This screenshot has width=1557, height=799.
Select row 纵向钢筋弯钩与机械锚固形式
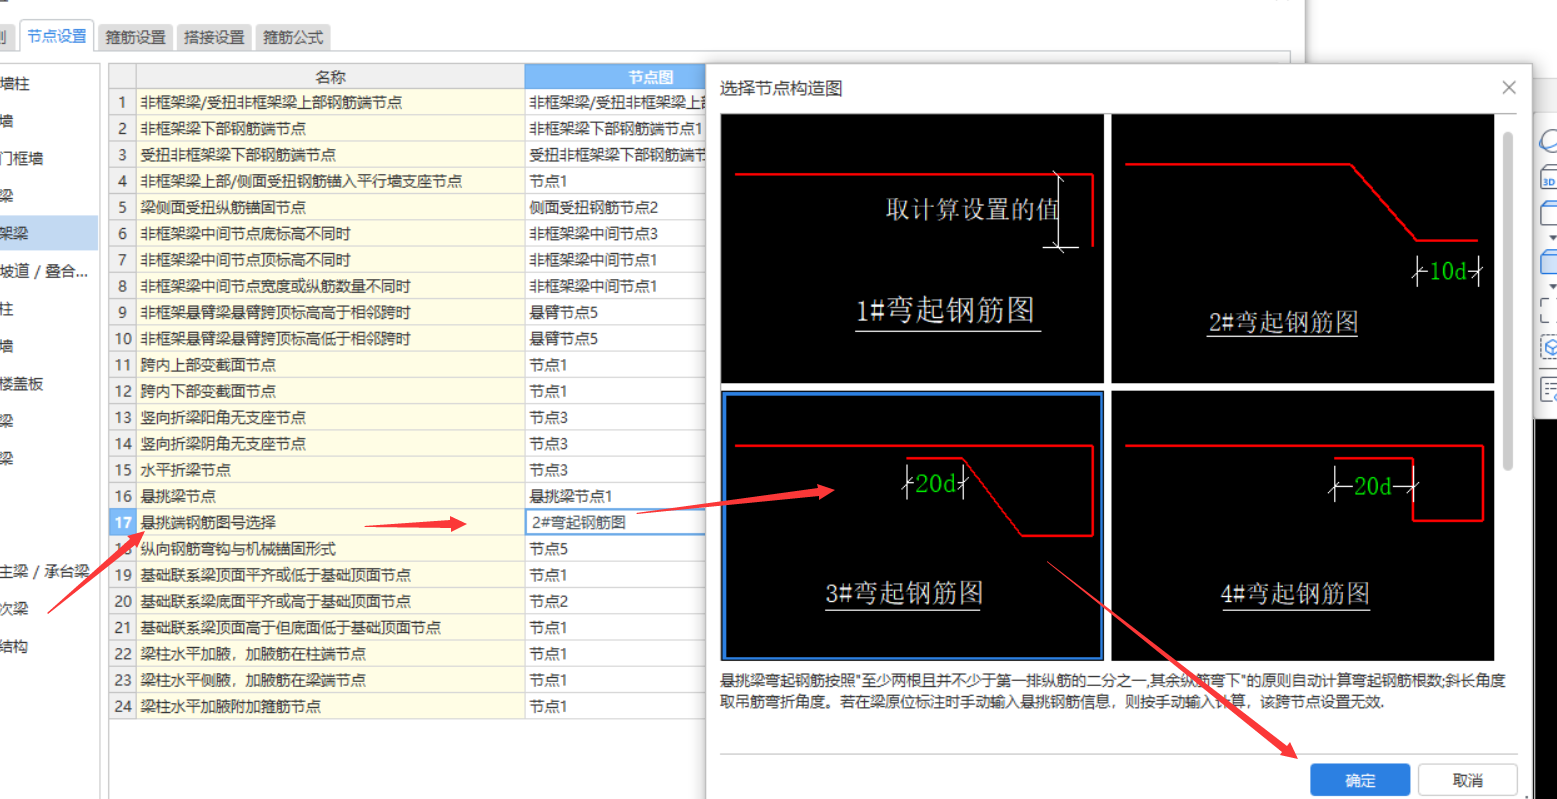click(x=330, y=549)
